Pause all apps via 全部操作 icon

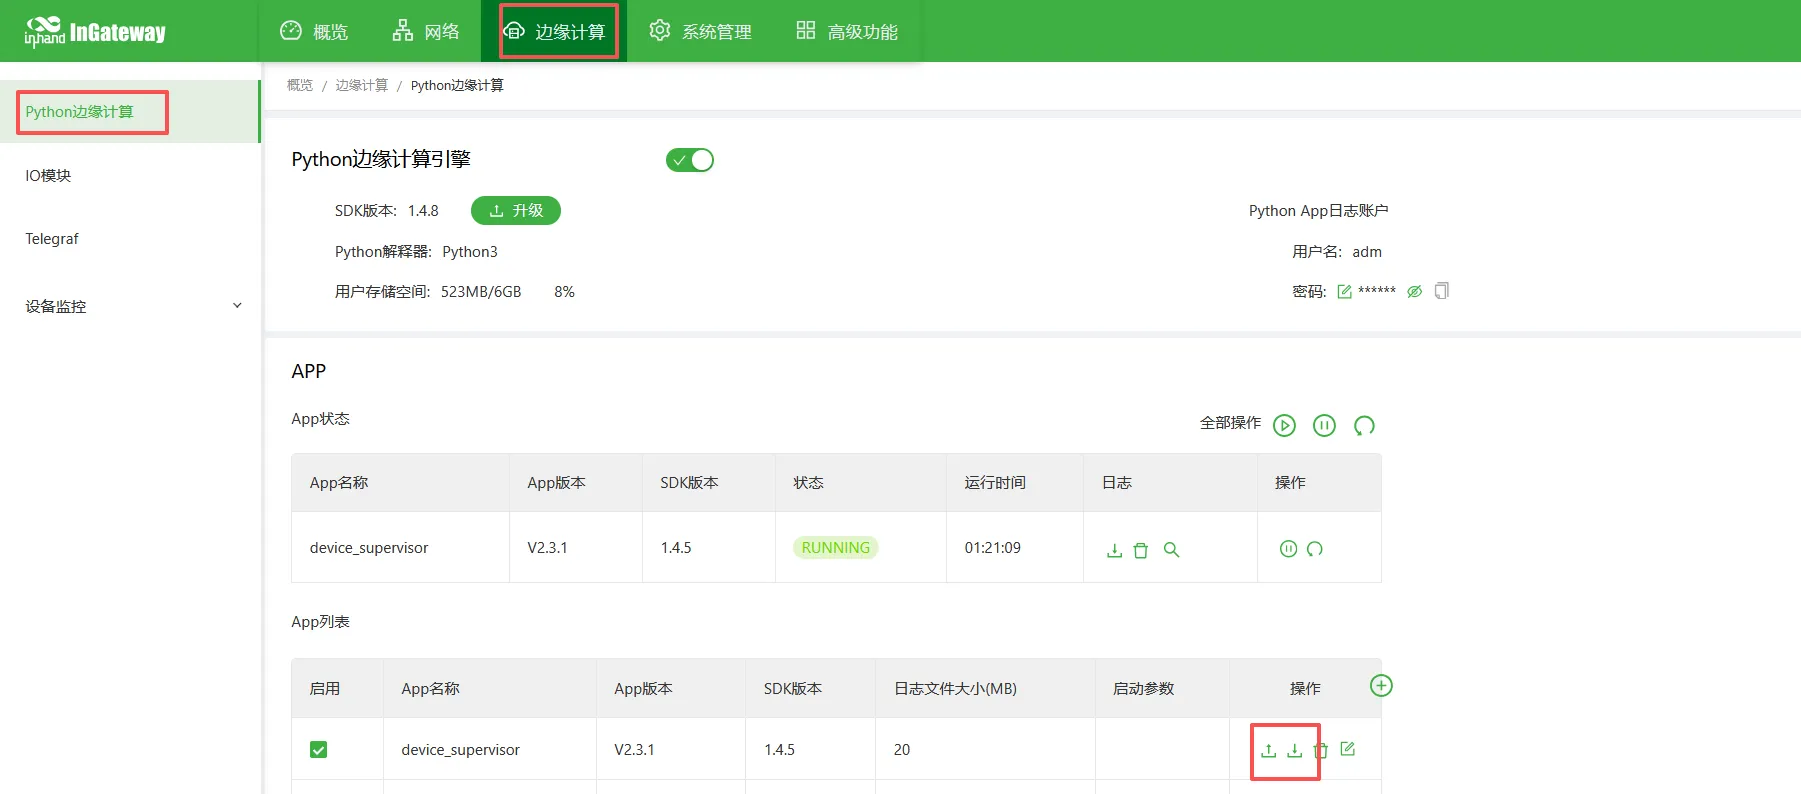click(x=1324, y=426)
